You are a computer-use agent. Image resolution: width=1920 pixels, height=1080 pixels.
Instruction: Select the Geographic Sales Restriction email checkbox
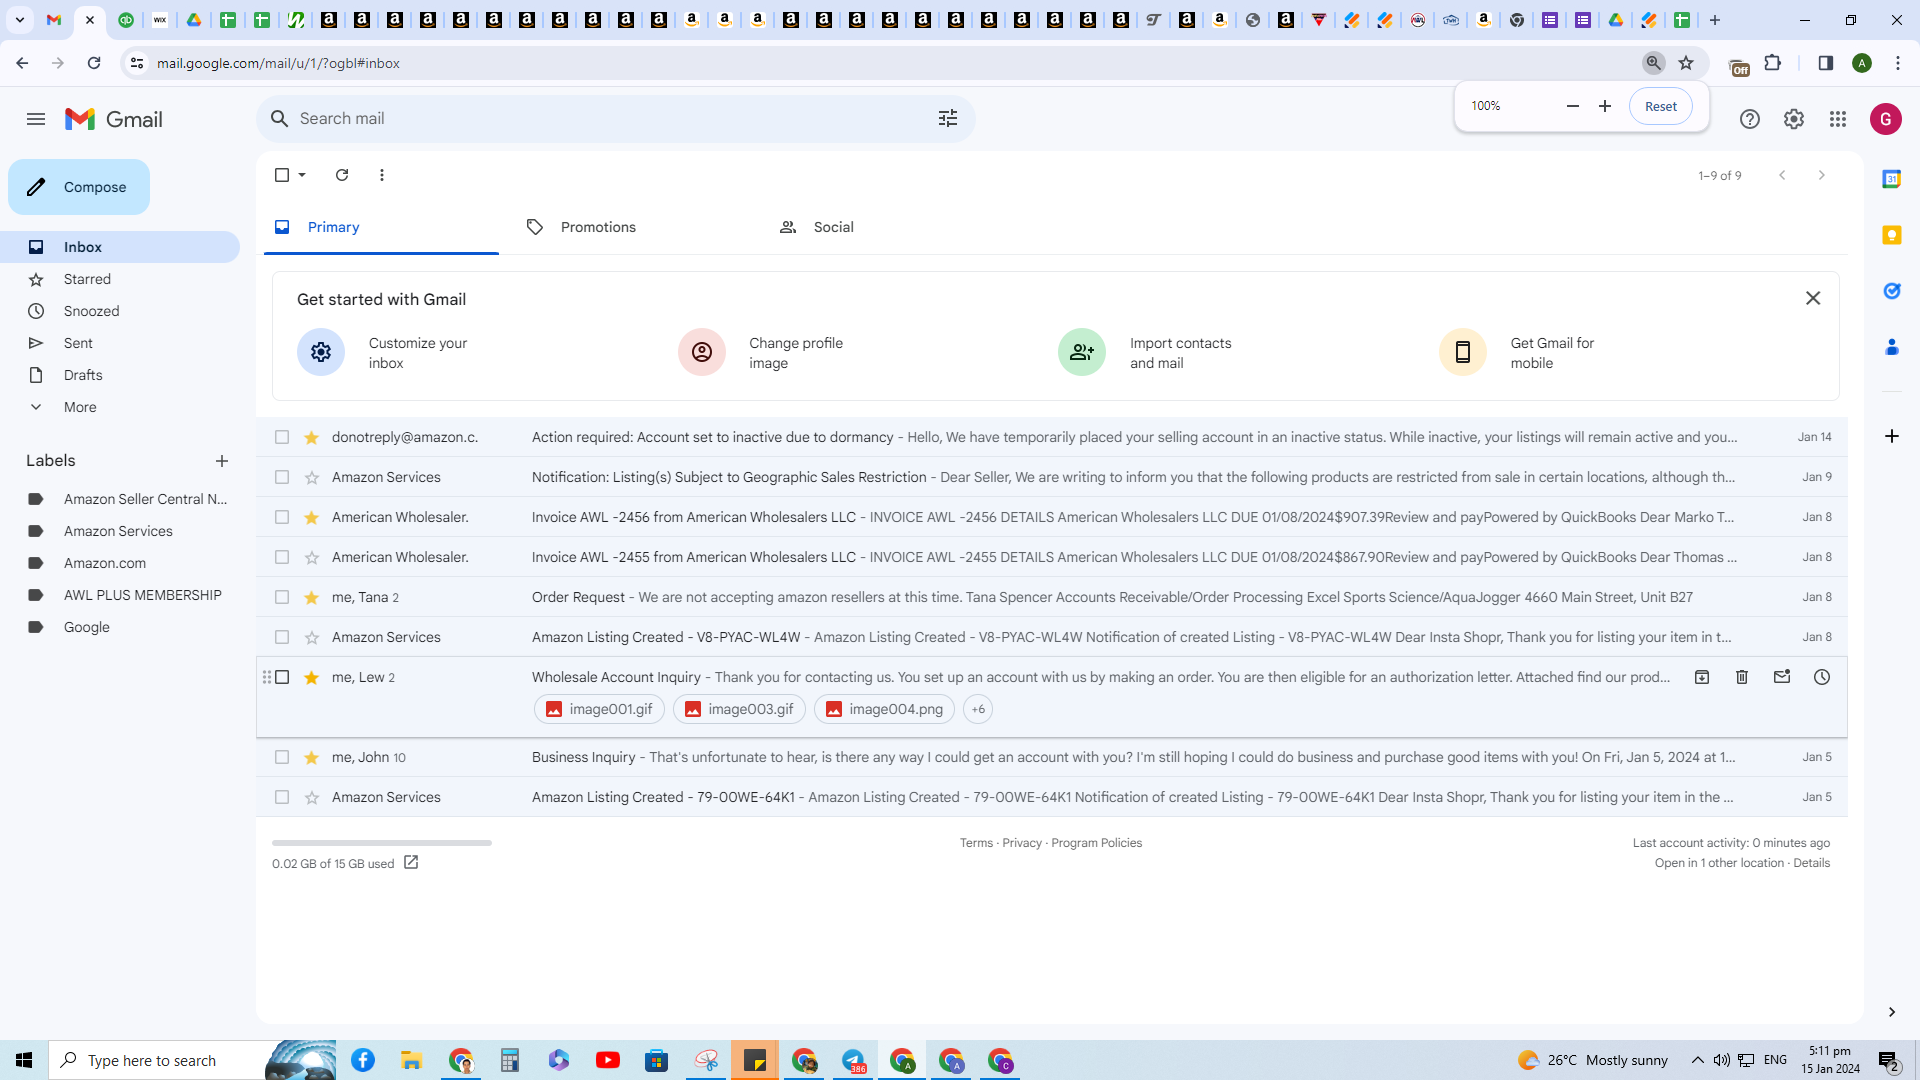pos(282,477)
